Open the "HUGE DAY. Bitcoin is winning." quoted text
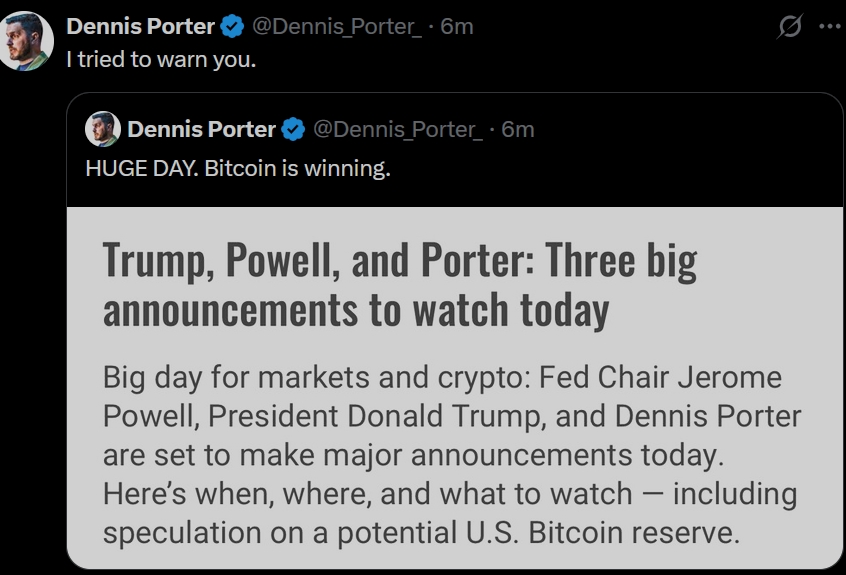 coord(238,168)
